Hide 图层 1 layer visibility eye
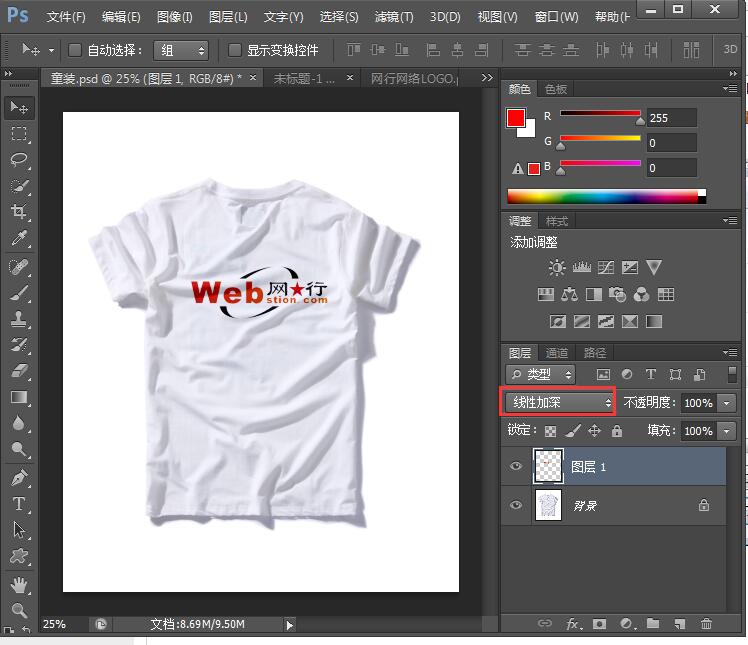Image resolution: width=748 pixels, height=645 pixels. click(516, 466)
